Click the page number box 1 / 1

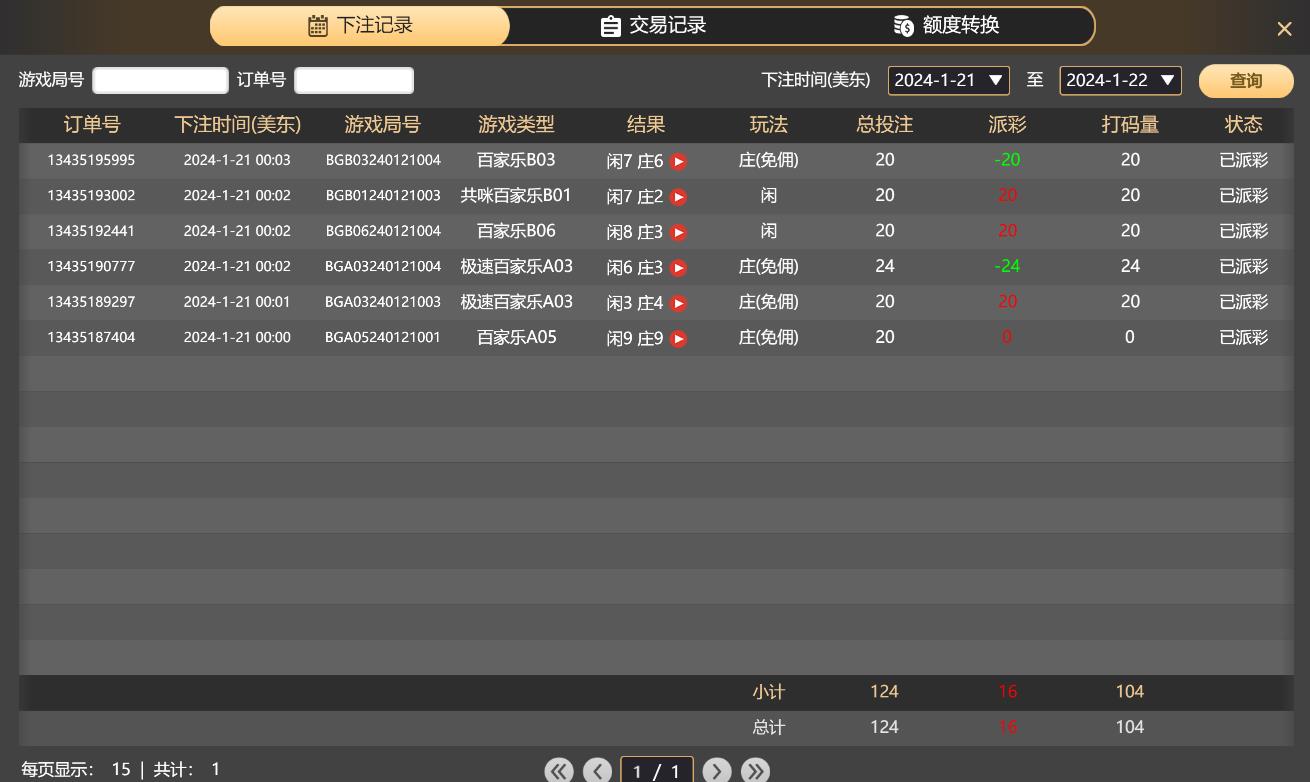tap(657, 770)
